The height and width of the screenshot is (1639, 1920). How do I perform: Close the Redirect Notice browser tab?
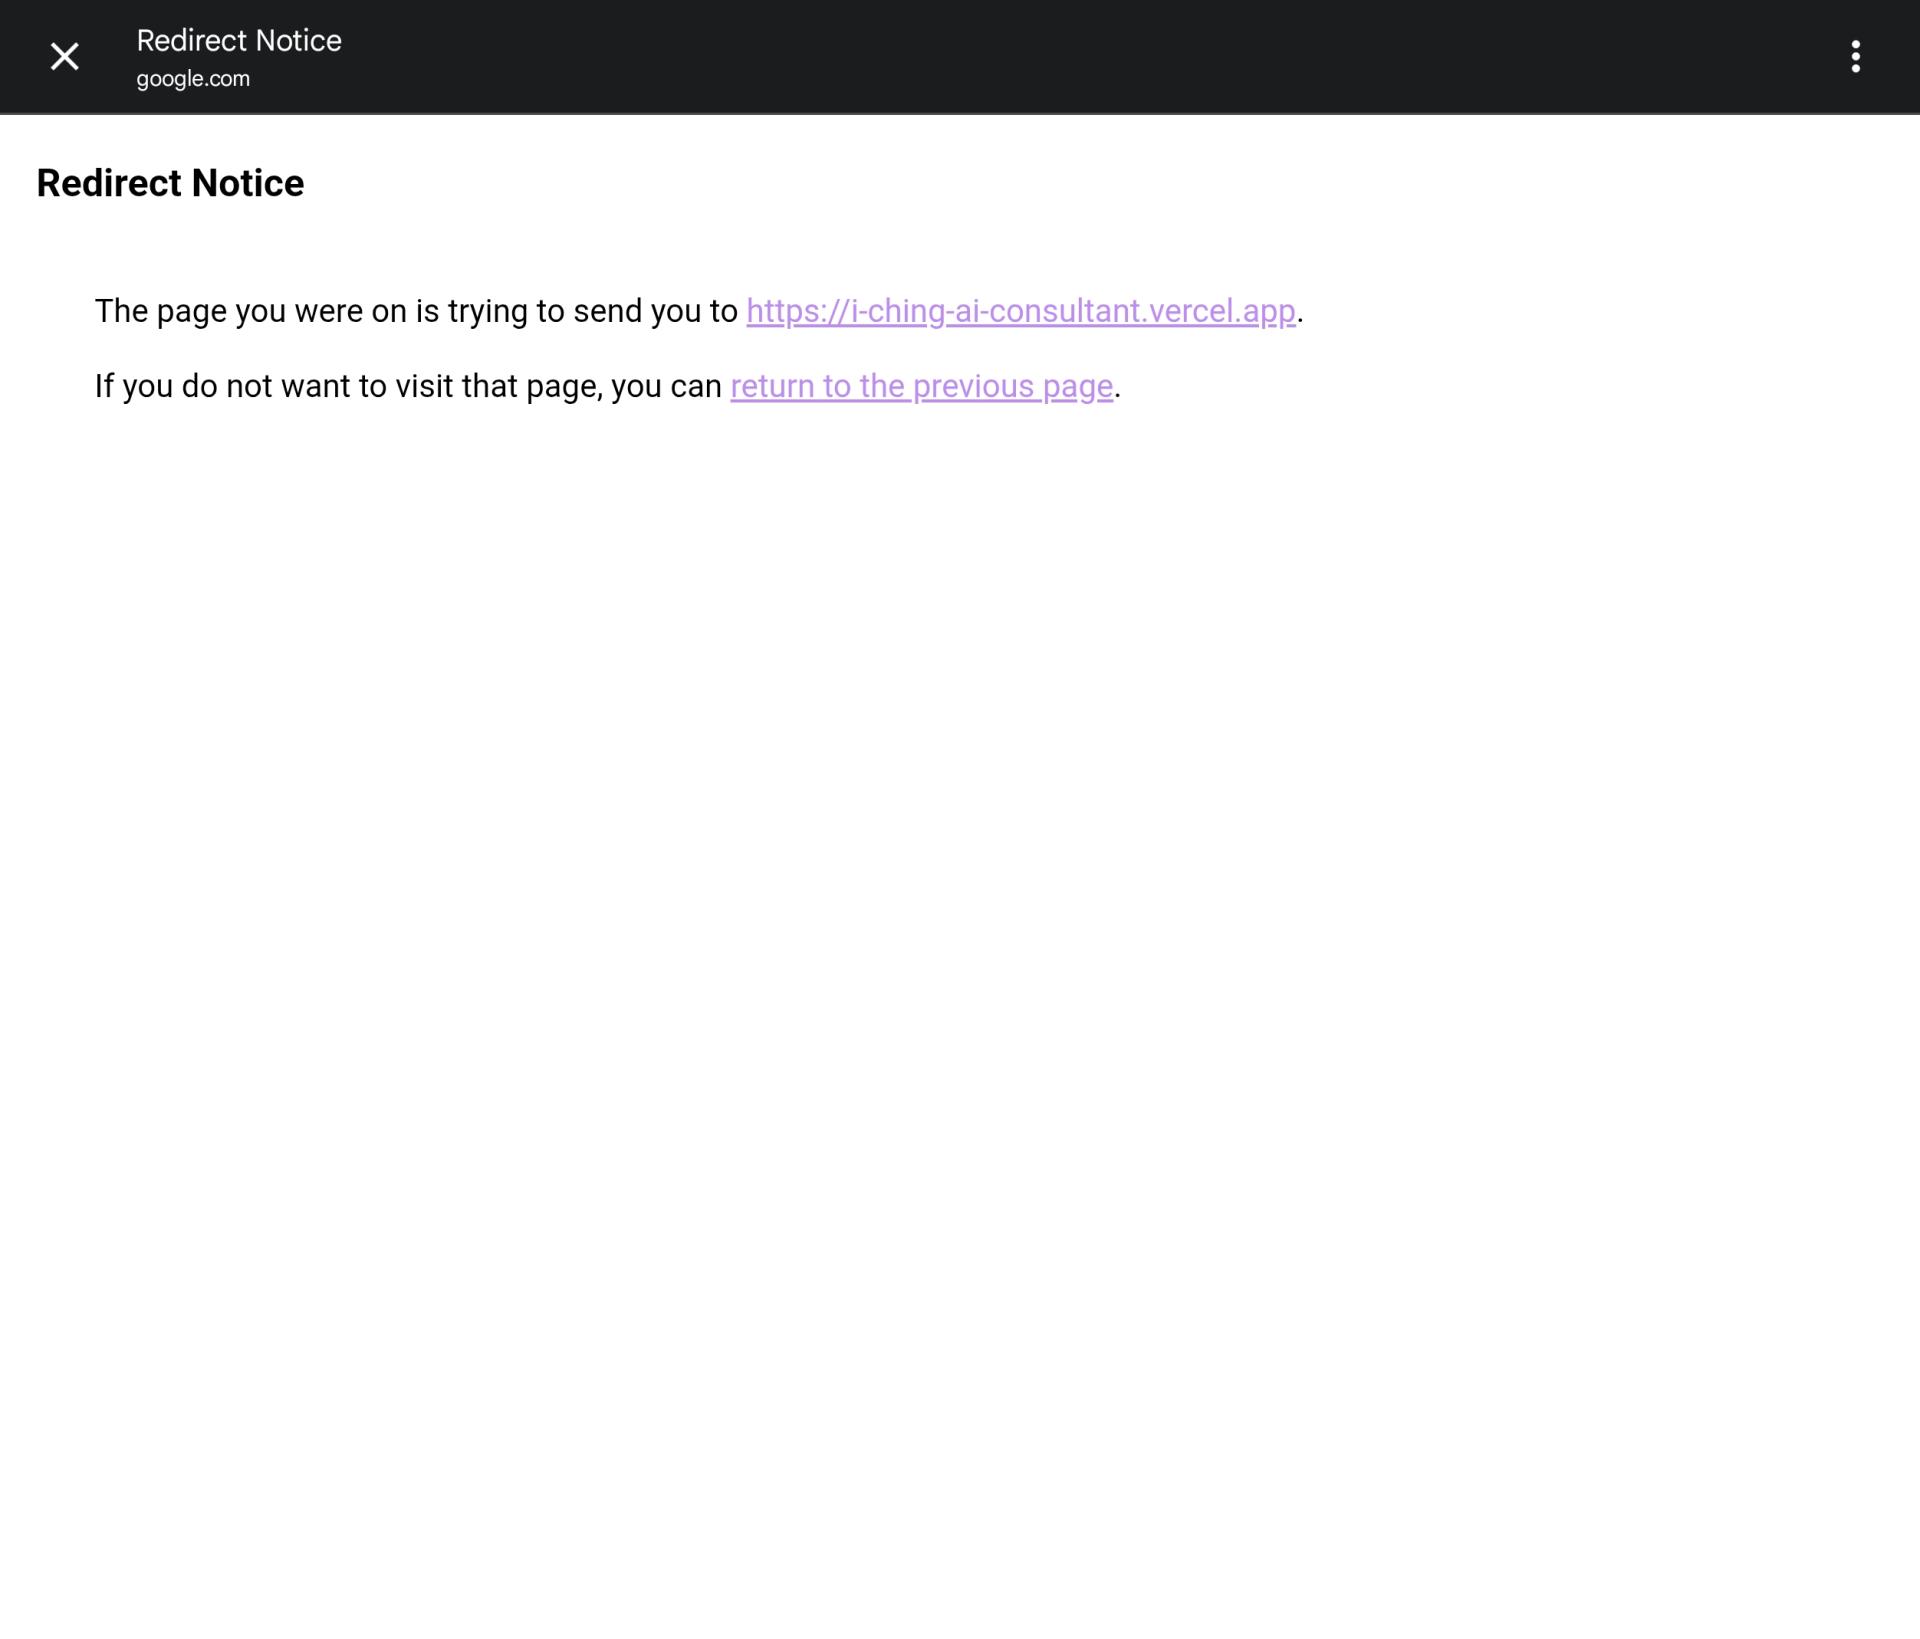coord(65,56)
